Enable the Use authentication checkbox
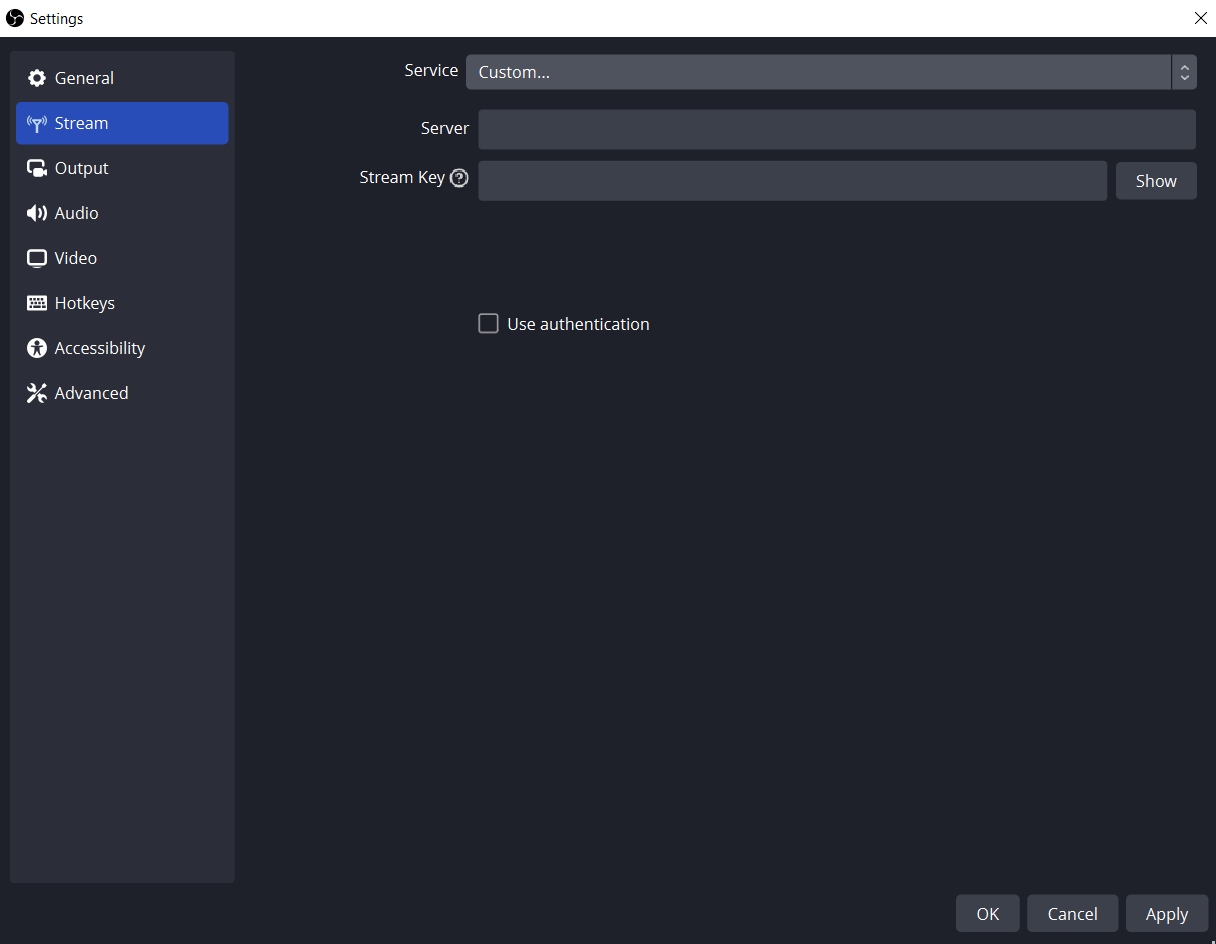 488,323
